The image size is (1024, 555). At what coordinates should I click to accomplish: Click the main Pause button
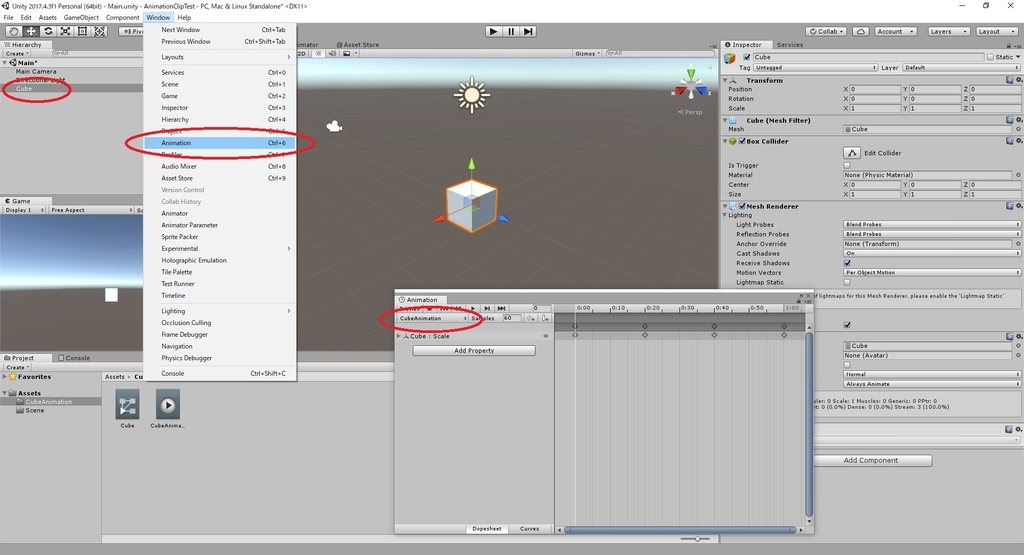click(511, 31)
